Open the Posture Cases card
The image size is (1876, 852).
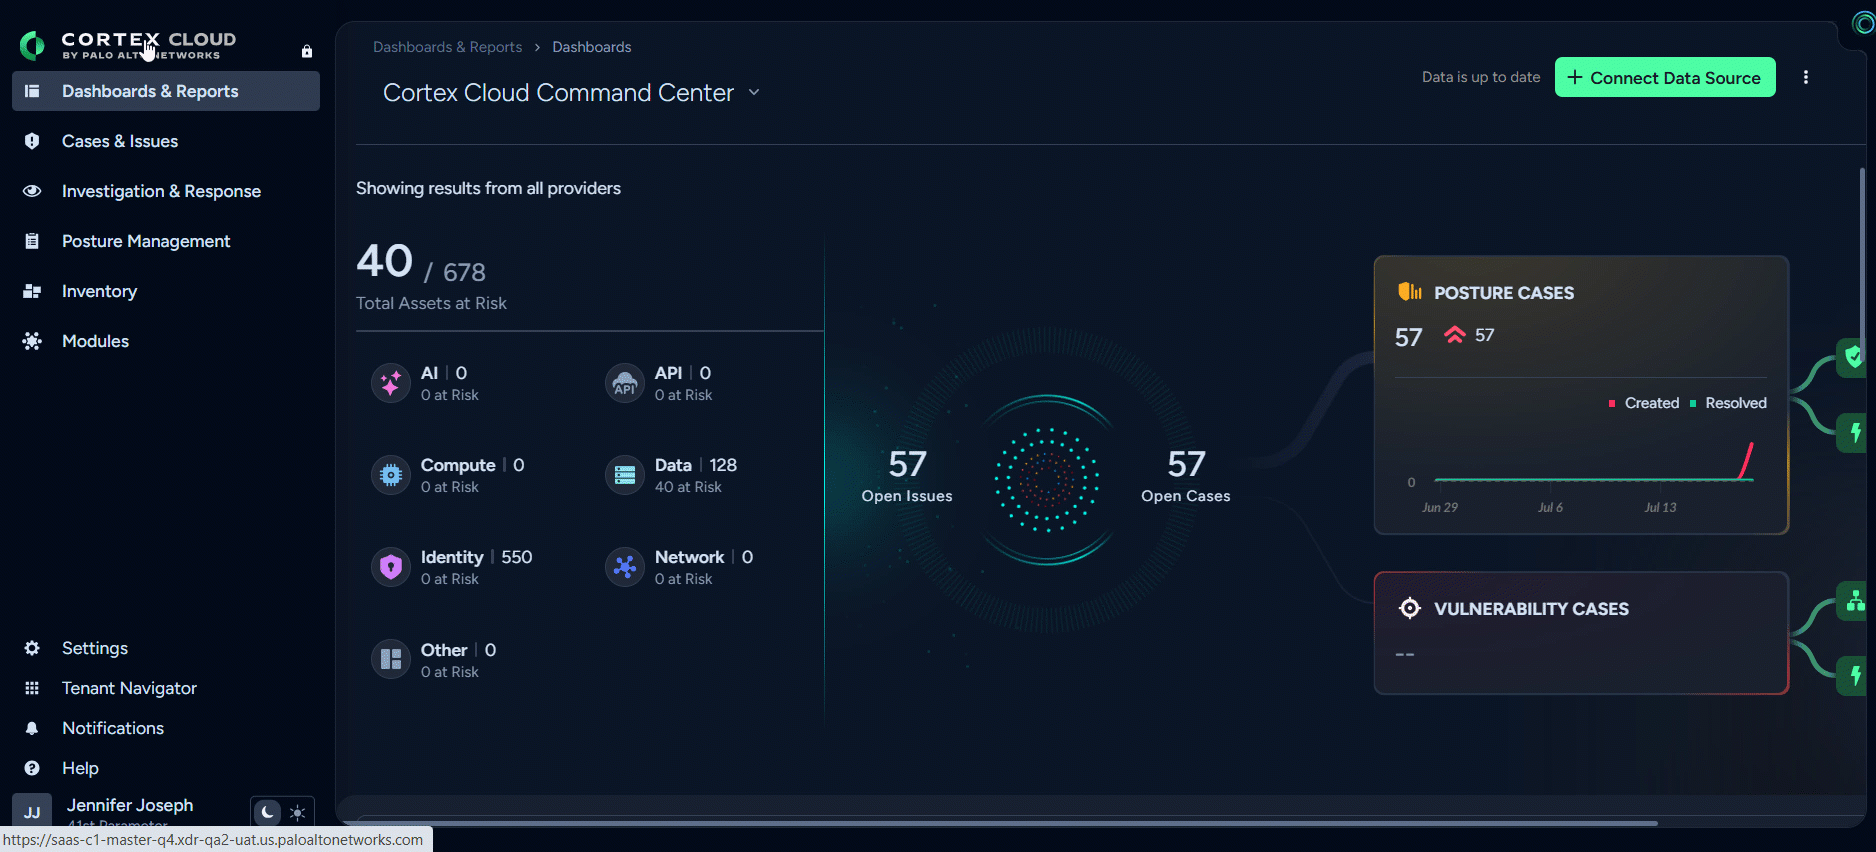pos(1581,395)
